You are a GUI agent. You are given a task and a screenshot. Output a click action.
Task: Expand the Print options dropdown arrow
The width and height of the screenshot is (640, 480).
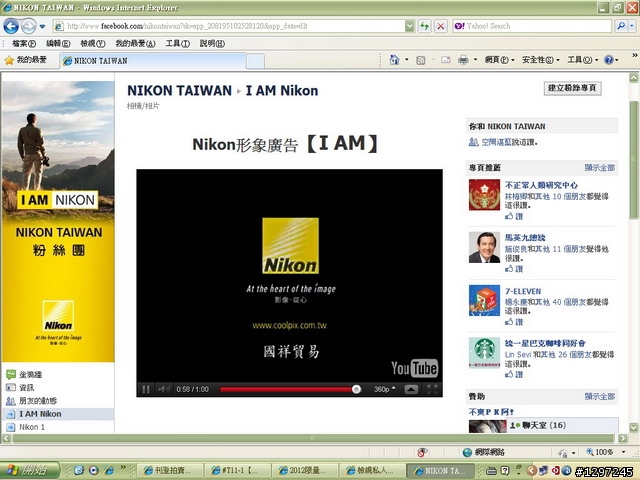475,60
